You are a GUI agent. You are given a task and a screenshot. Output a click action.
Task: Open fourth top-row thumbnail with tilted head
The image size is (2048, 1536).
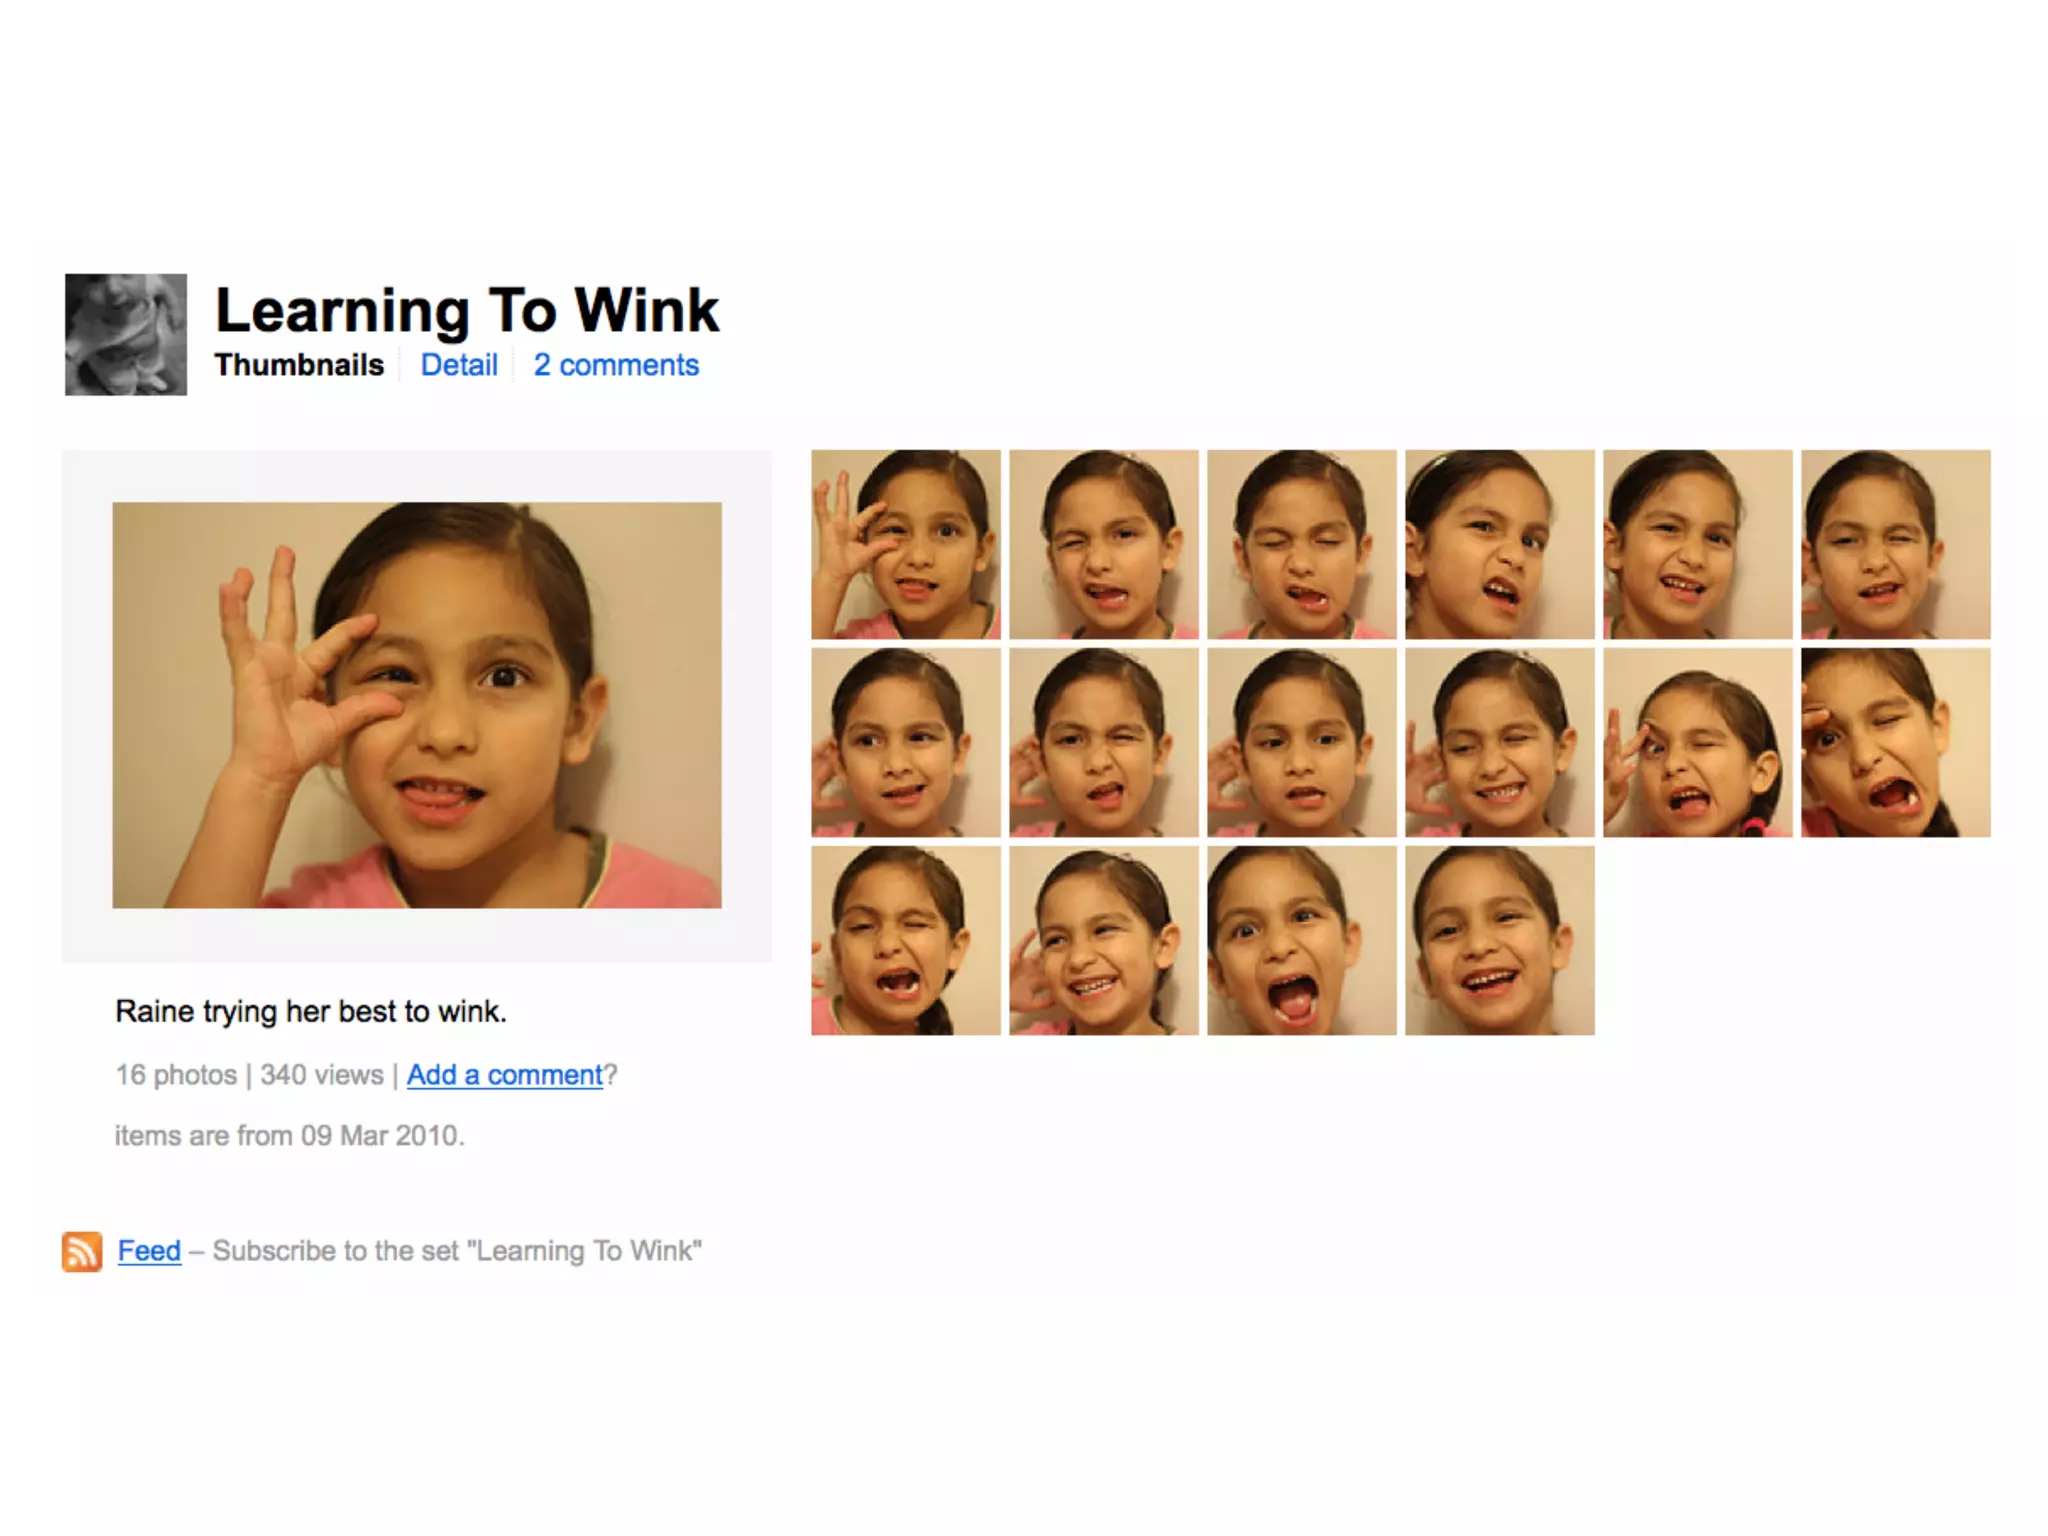(1500, 544)
